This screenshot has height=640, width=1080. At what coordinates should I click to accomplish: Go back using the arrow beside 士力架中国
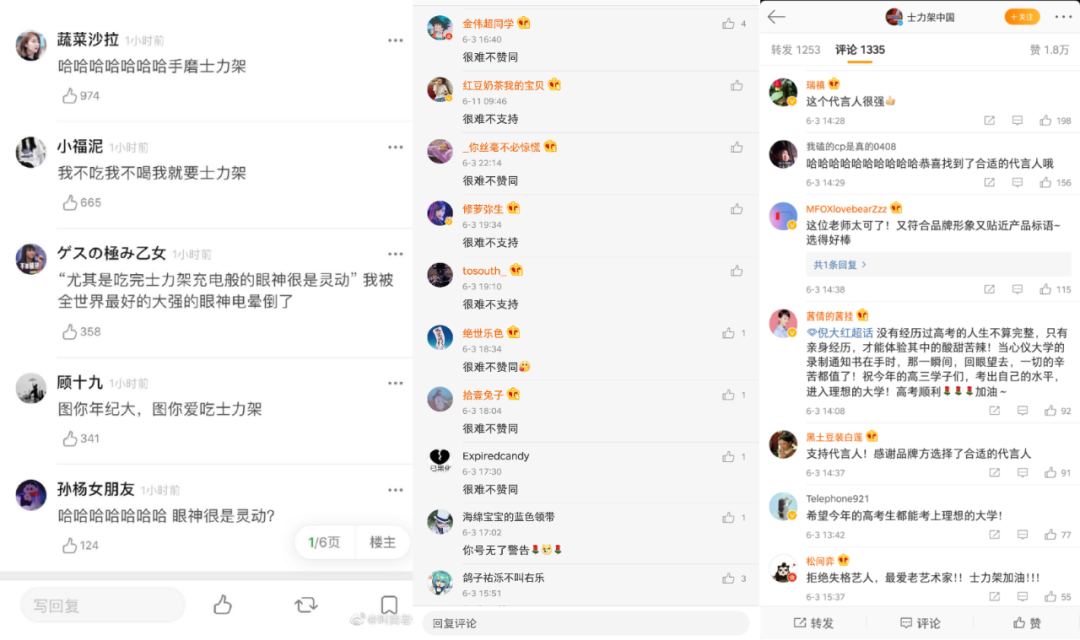click(x=776, y=17)
